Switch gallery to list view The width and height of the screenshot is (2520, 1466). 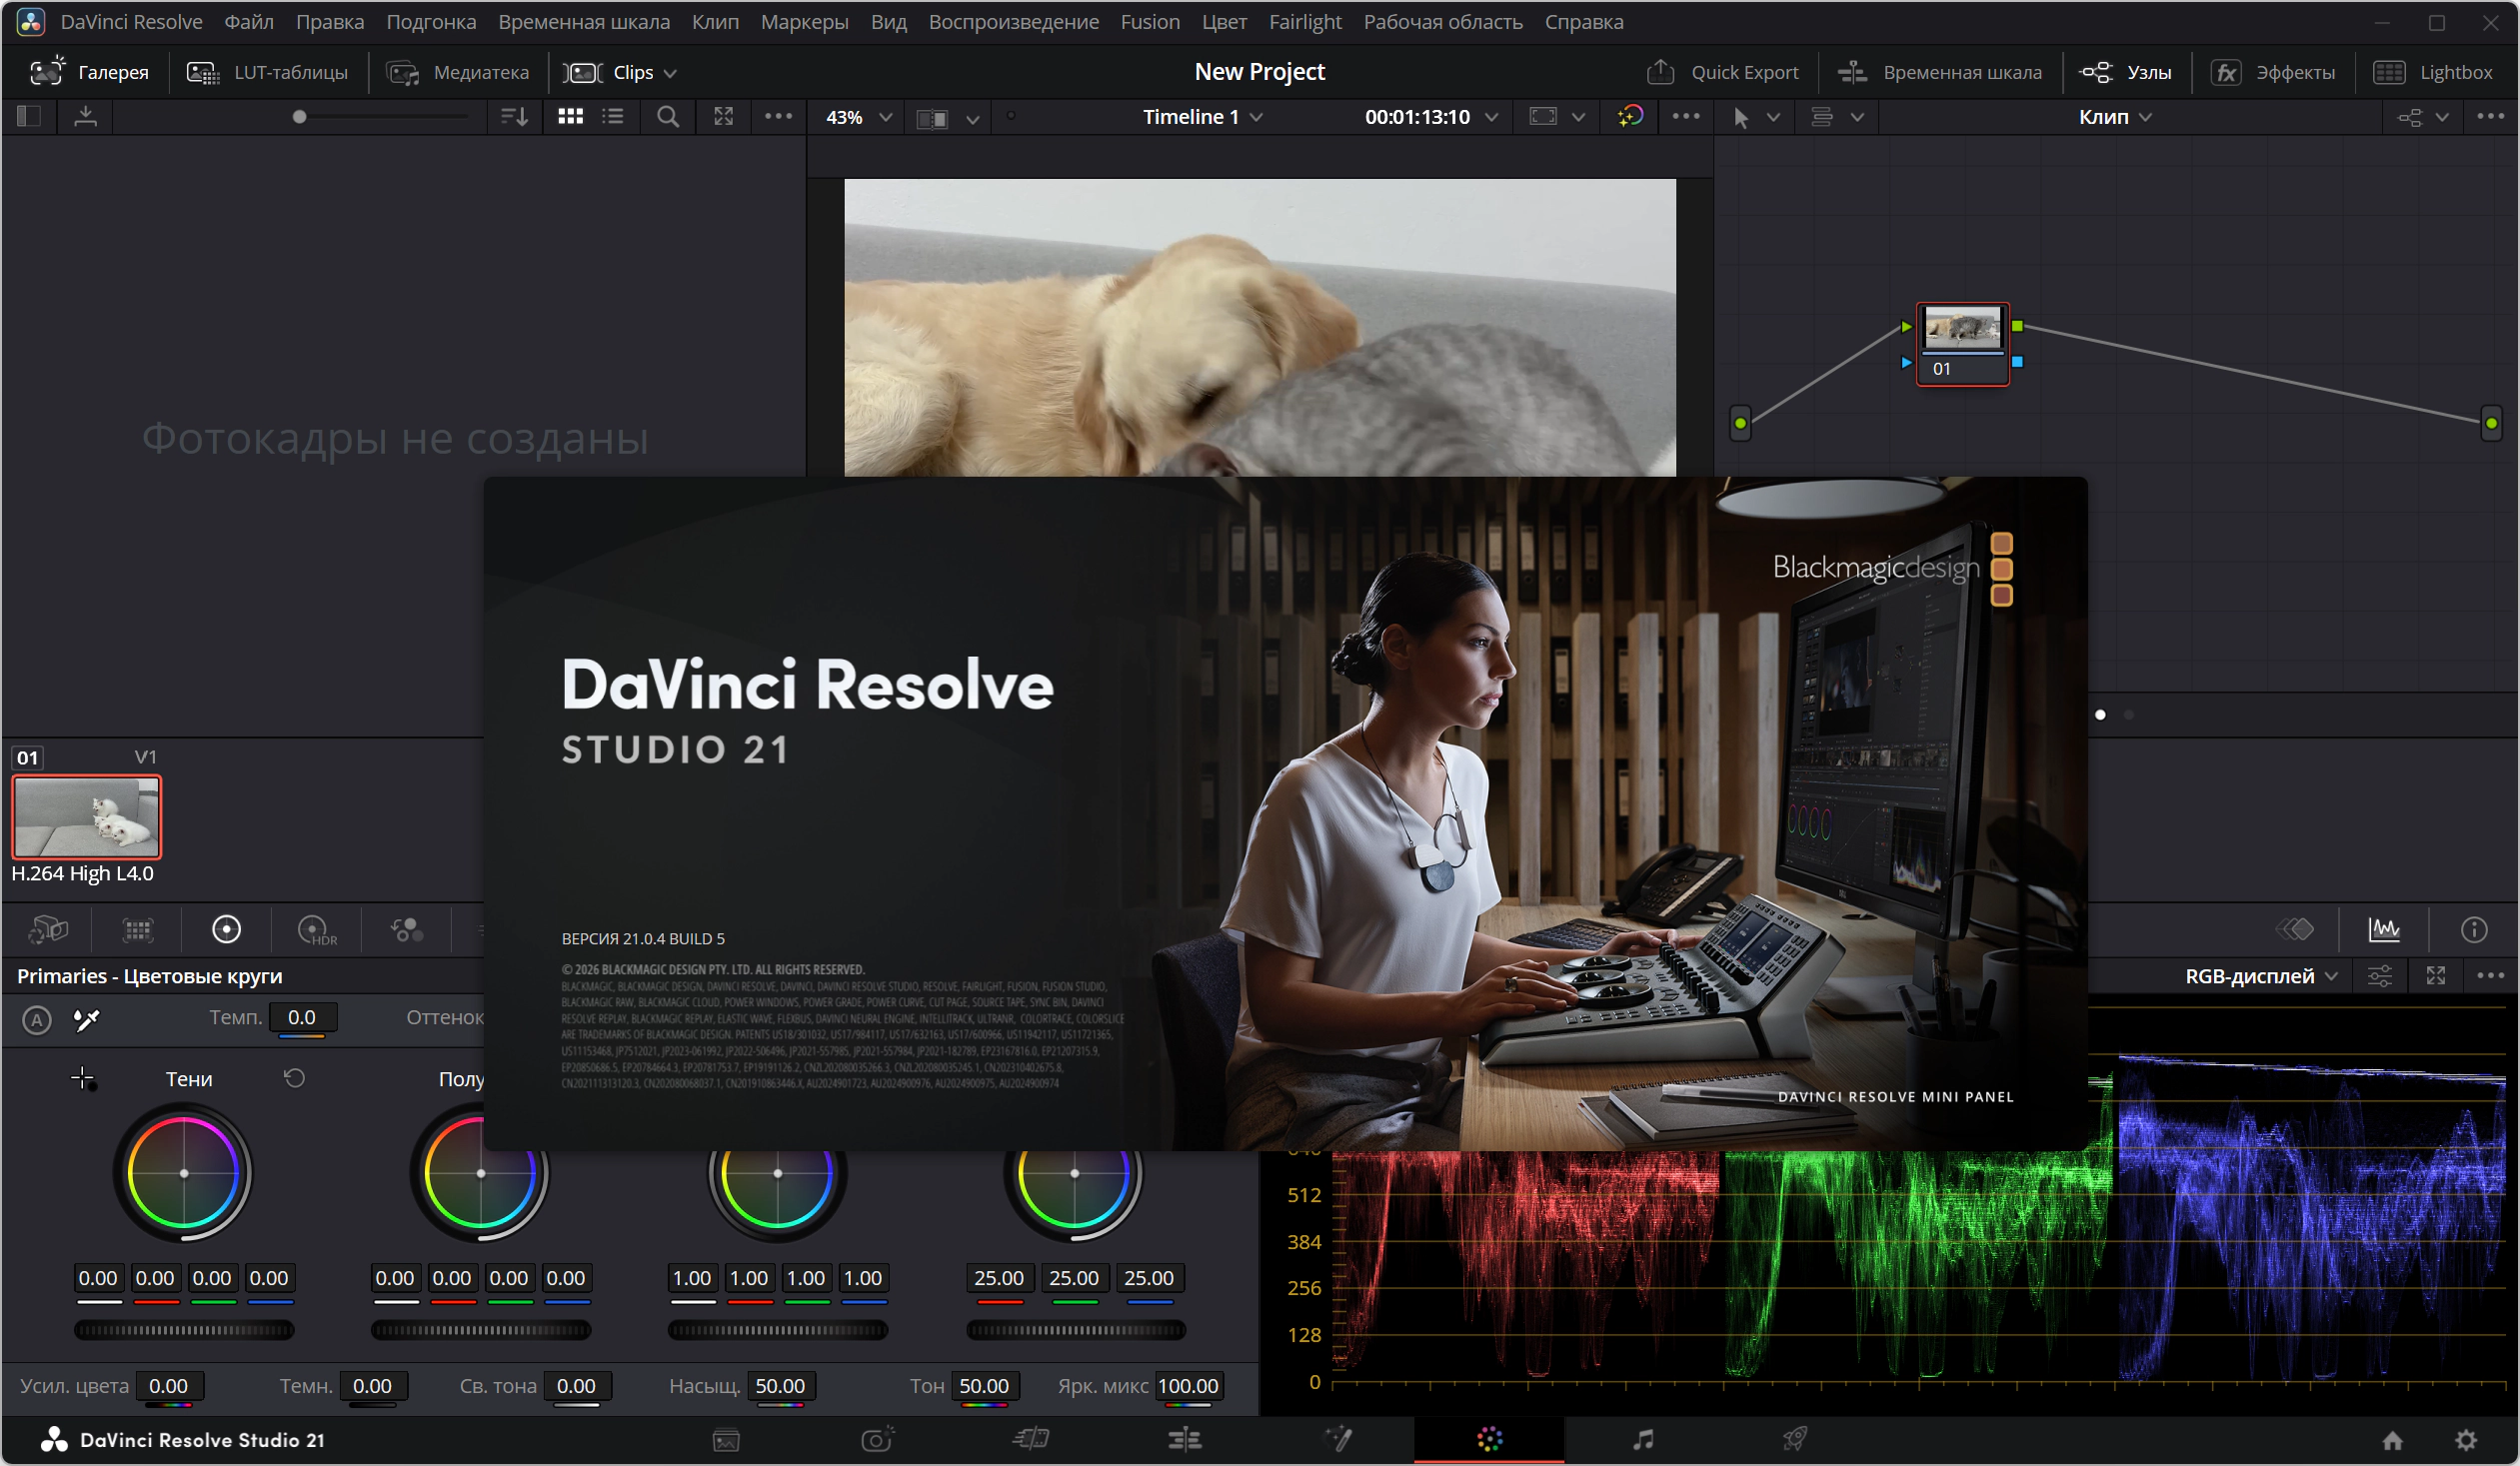point(613,117)
